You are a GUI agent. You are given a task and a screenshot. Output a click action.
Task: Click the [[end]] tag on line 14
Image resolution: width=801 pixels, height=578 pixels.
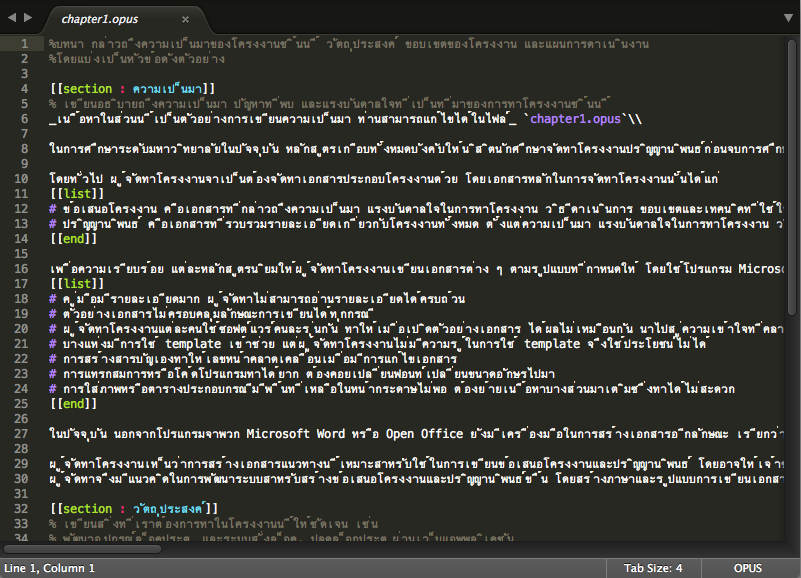[x=74, y=239]
